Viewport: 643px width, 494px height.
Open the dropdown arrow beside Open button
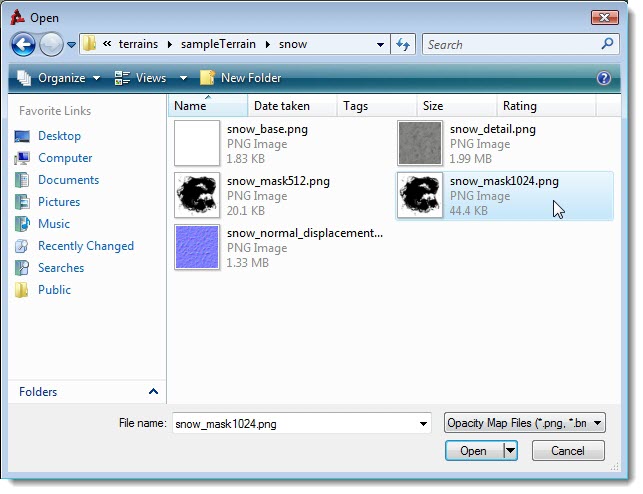point(510,451)
